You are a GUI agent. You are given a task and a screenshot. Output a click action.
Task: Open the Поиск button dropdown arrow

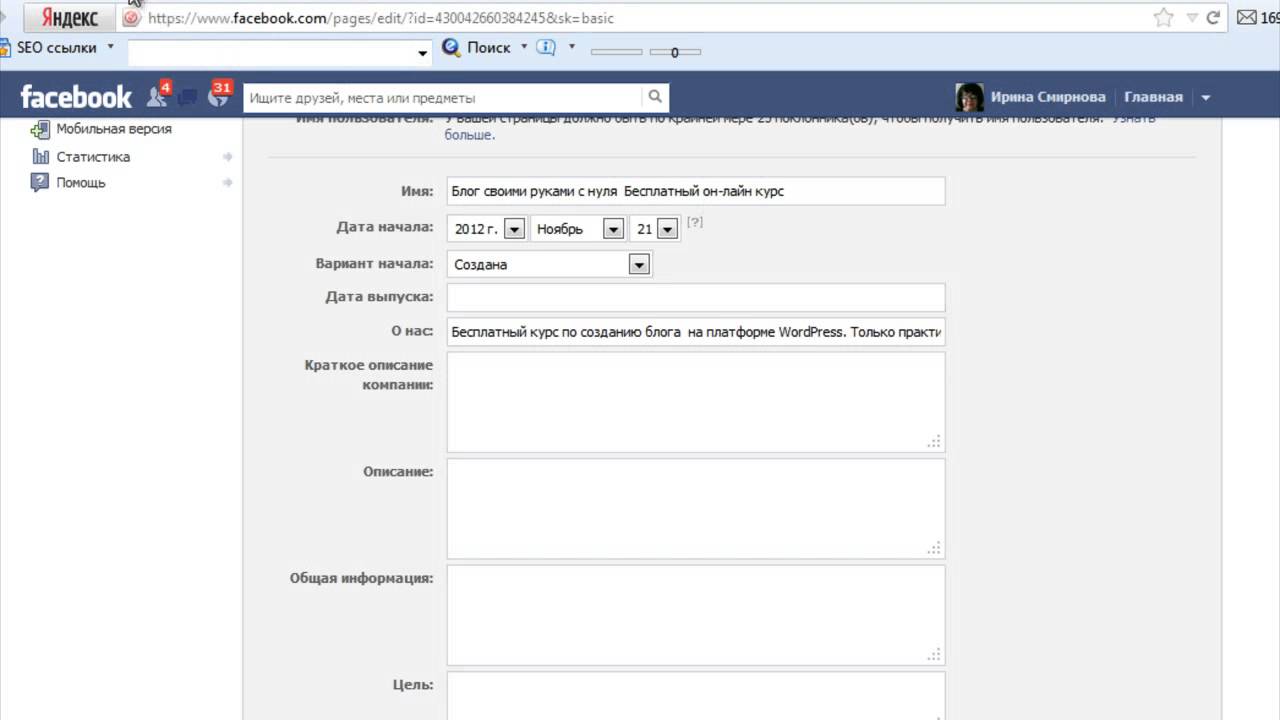pyautogui.click(x=524, y=46)
